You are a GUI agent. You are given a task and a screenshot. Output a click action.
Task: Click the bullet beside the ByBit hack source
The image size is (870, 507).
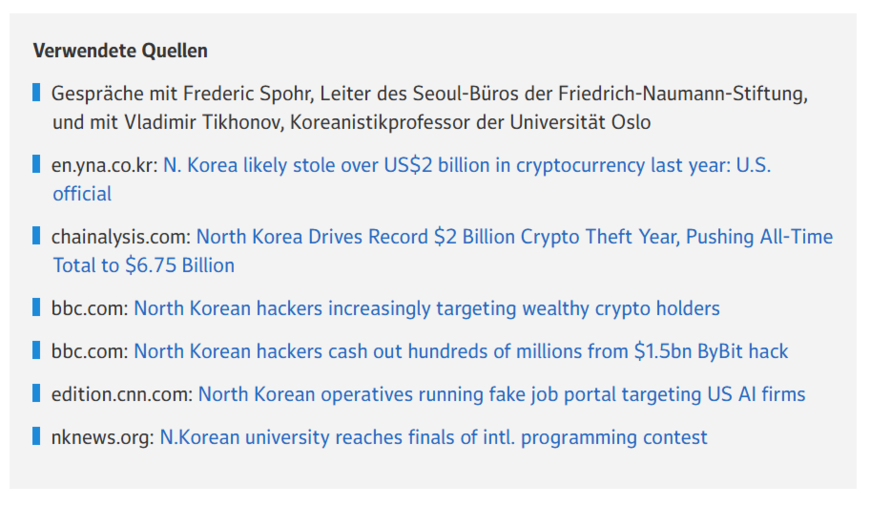click(x=36, y=350)
